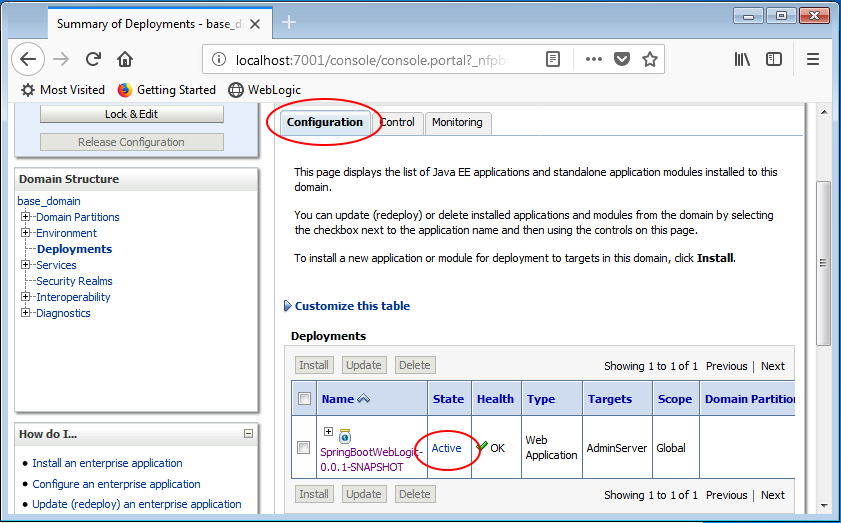Bookmark this page with the star icon
Screen dimensions: 841x523
(x=650, y=59)
